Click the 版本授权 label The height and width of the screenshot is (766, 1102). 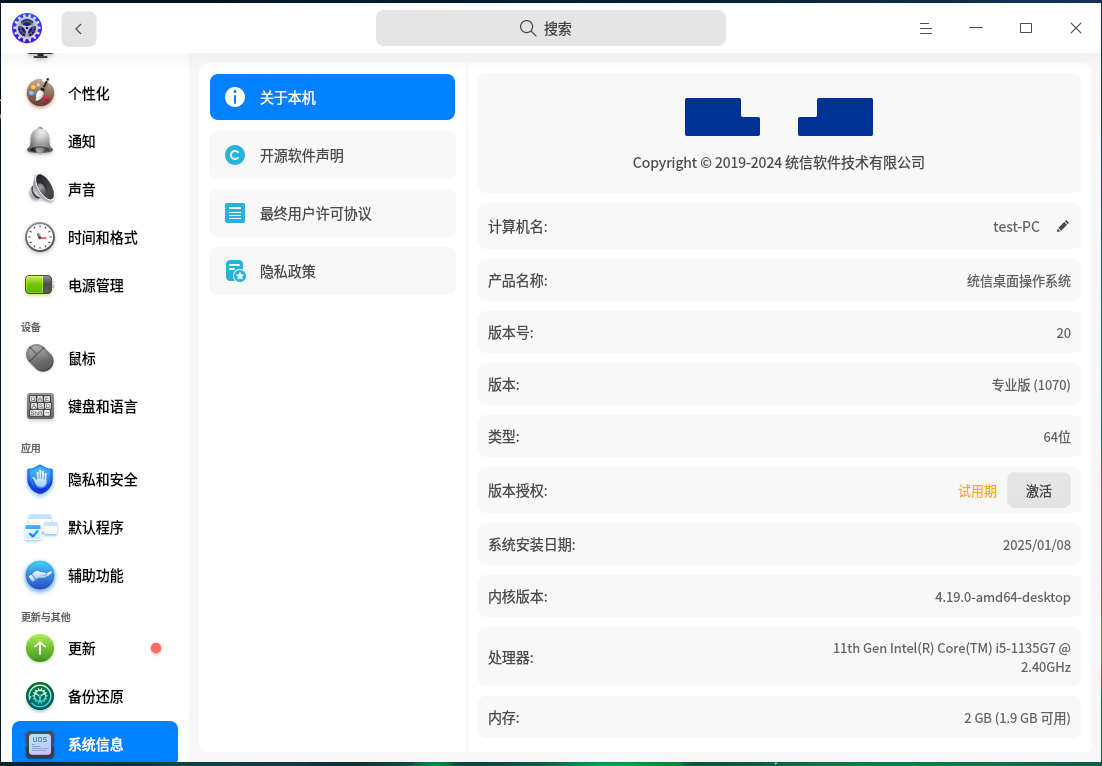[x=517, y=491]
